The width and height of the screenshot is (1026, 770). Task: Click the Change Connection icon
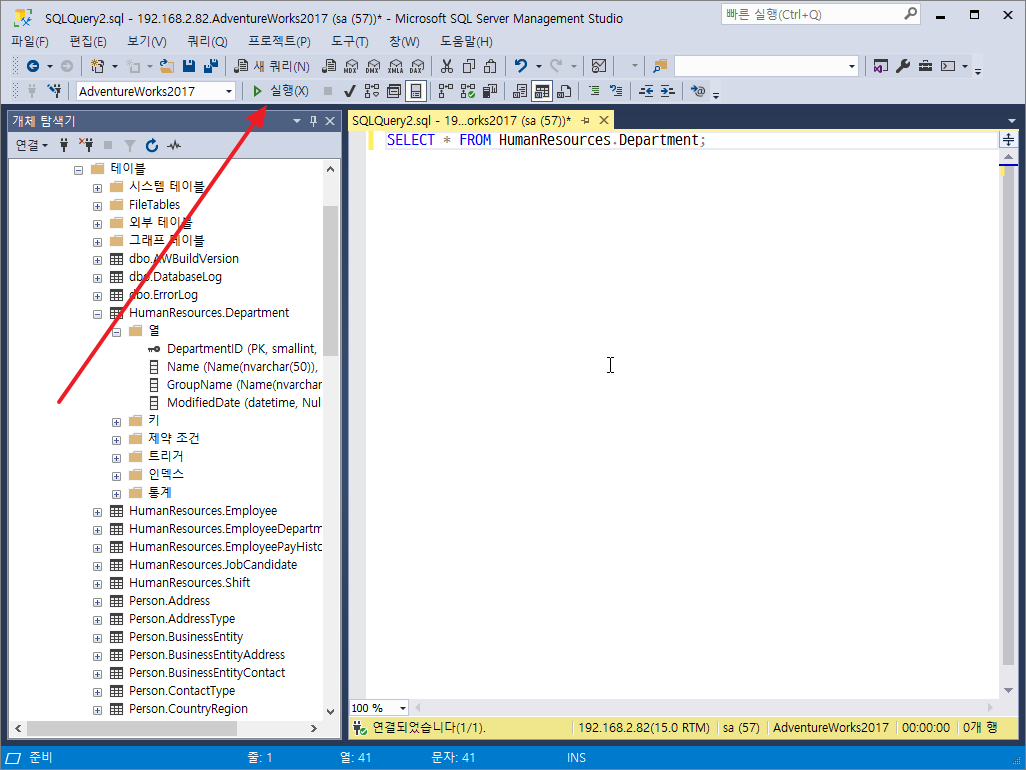54,91
